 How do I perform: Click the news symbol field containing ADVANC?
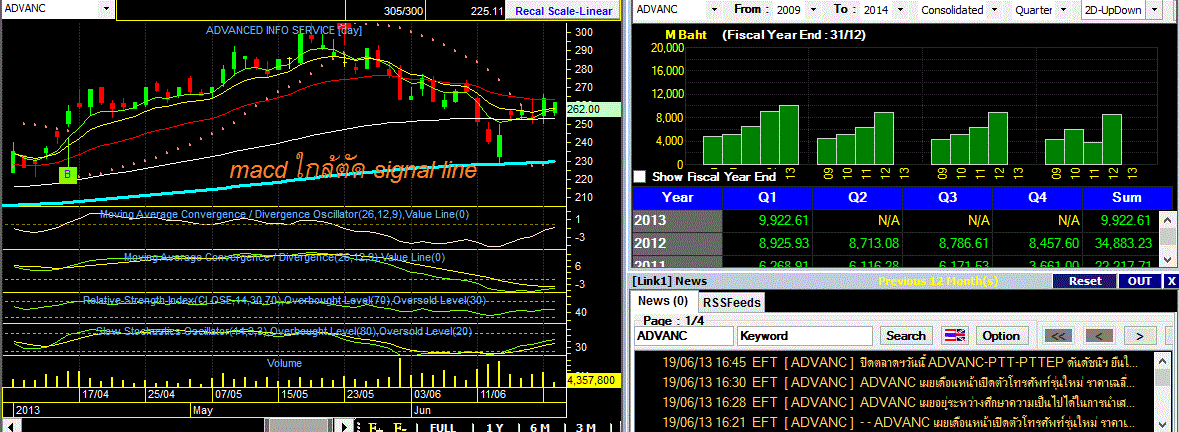683,336
